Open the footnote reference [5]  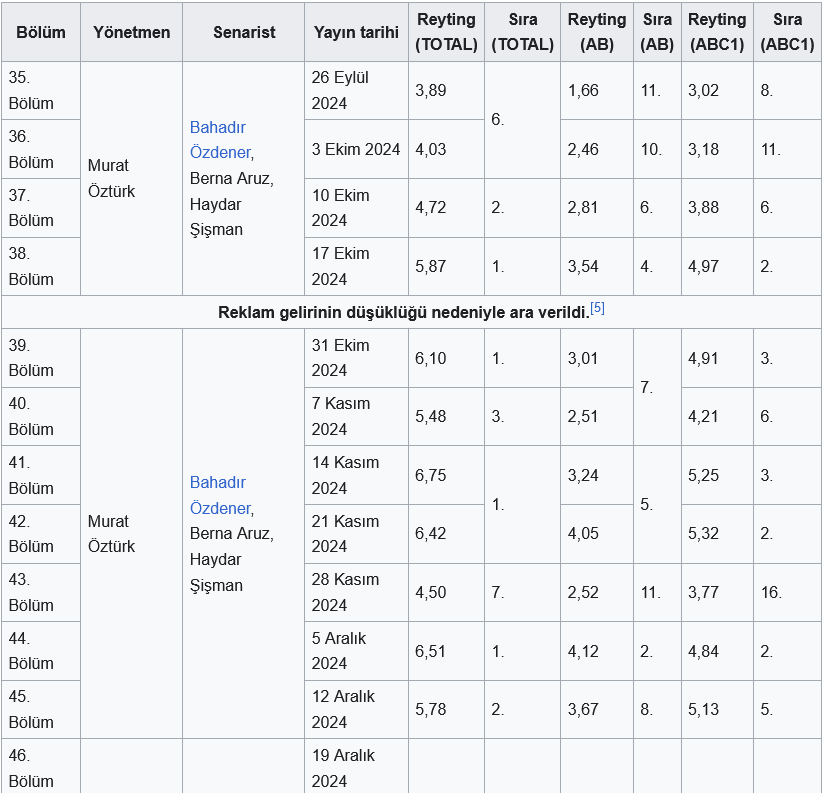597,308
